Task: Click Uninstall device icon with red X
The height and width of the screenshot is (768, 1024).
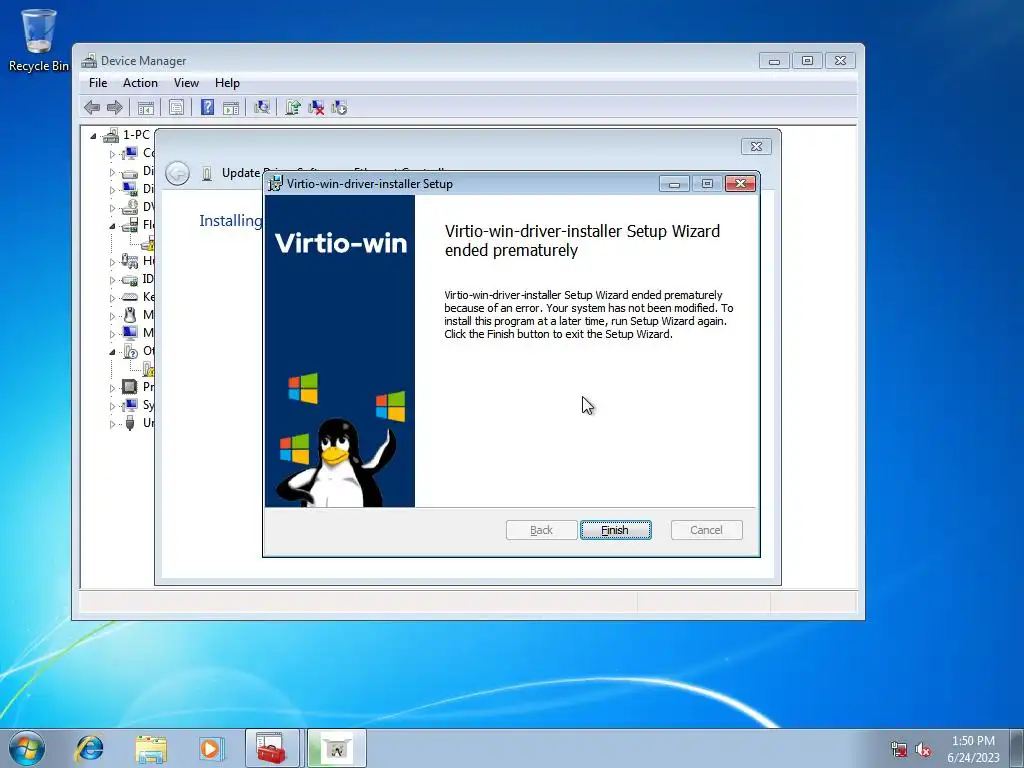Action: pyautogui.click(x=316, y=107)
